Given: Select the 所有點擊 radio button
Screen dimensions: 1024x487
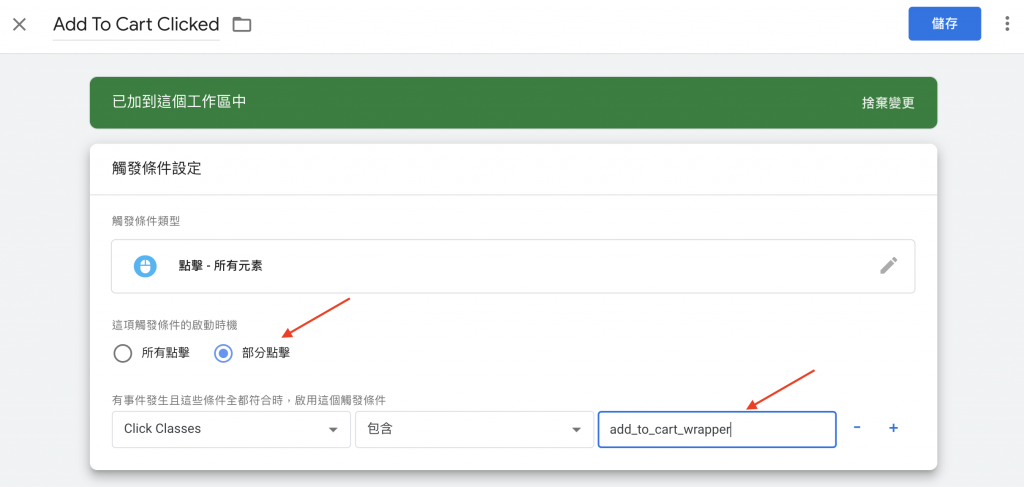Looking at the screenshot, I should pos(123,354).
